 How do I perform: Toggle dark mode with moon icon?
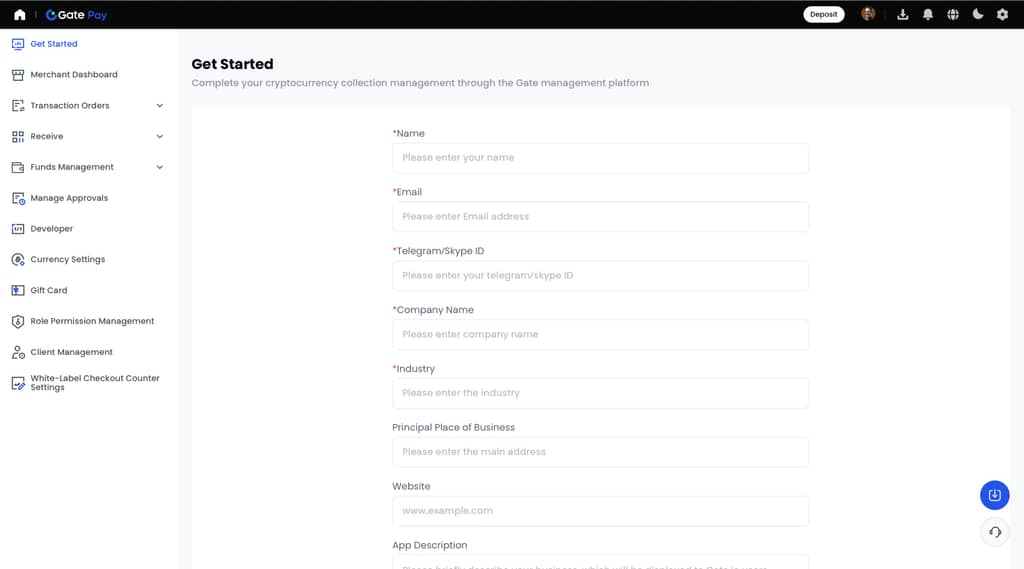tap(978, 15)
